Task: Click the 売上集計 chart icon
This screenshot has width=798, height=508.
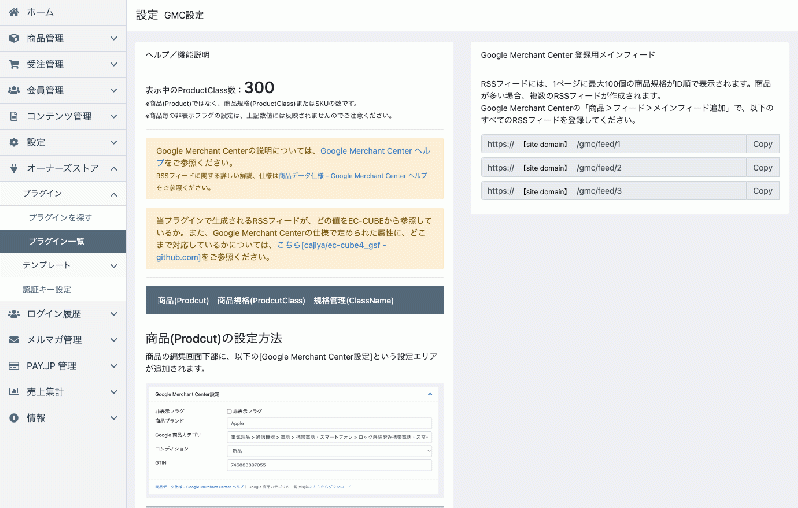Action: [x=14, y=391]
